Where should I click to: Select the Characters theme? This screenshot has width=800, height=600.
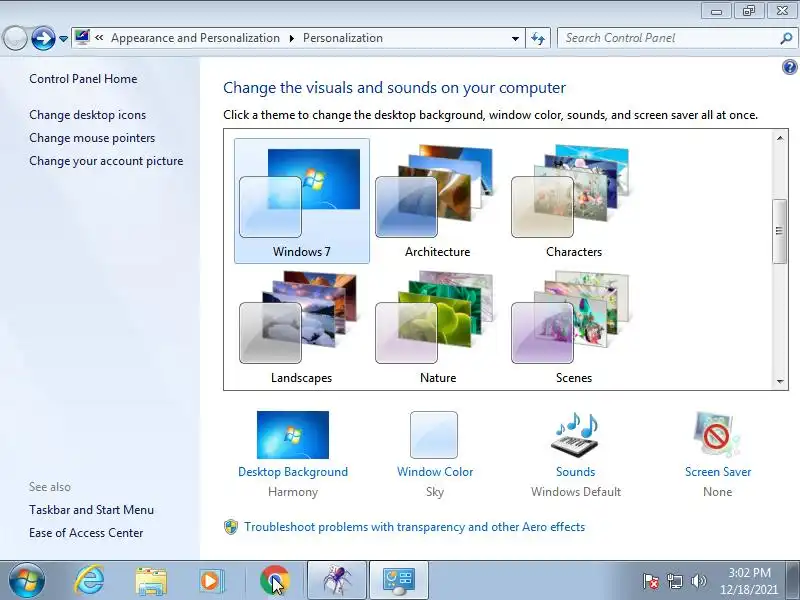click(x=573, y=201)
